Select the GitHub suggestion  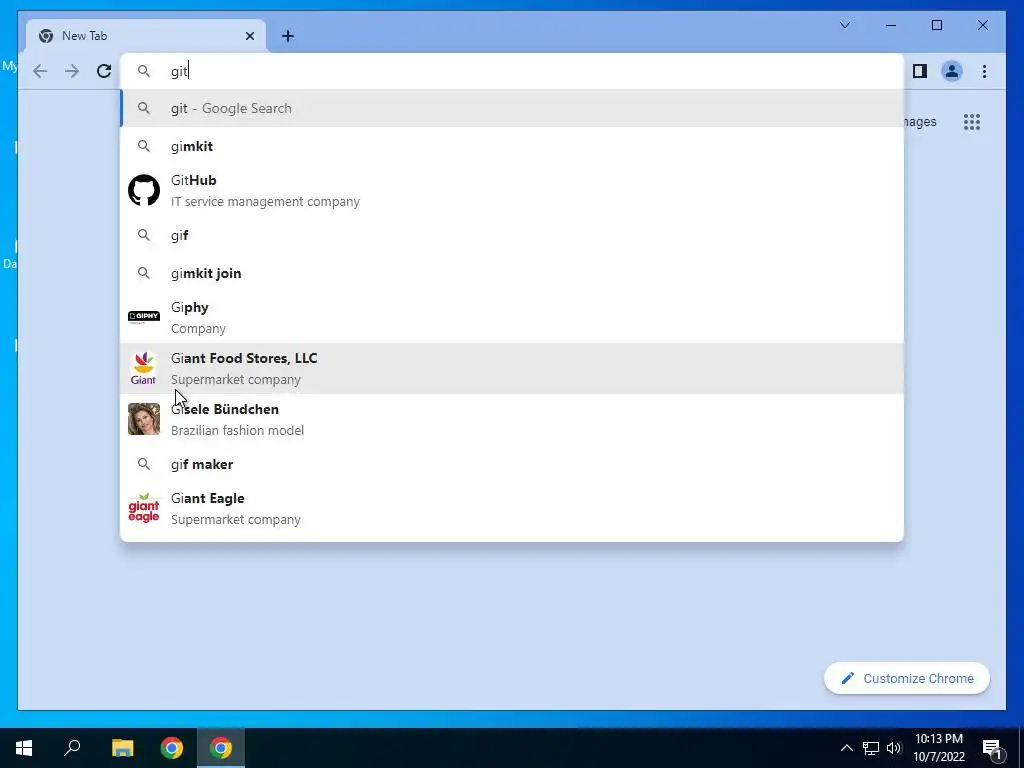(x=512, y=190)
